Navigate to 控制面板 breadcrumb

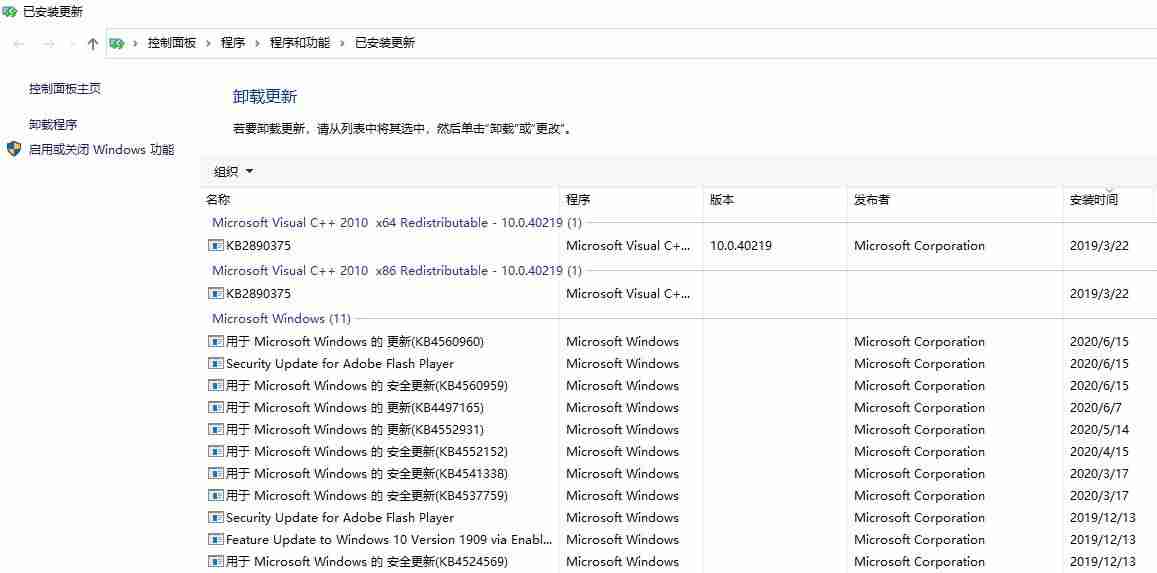(x=172, y=44)
